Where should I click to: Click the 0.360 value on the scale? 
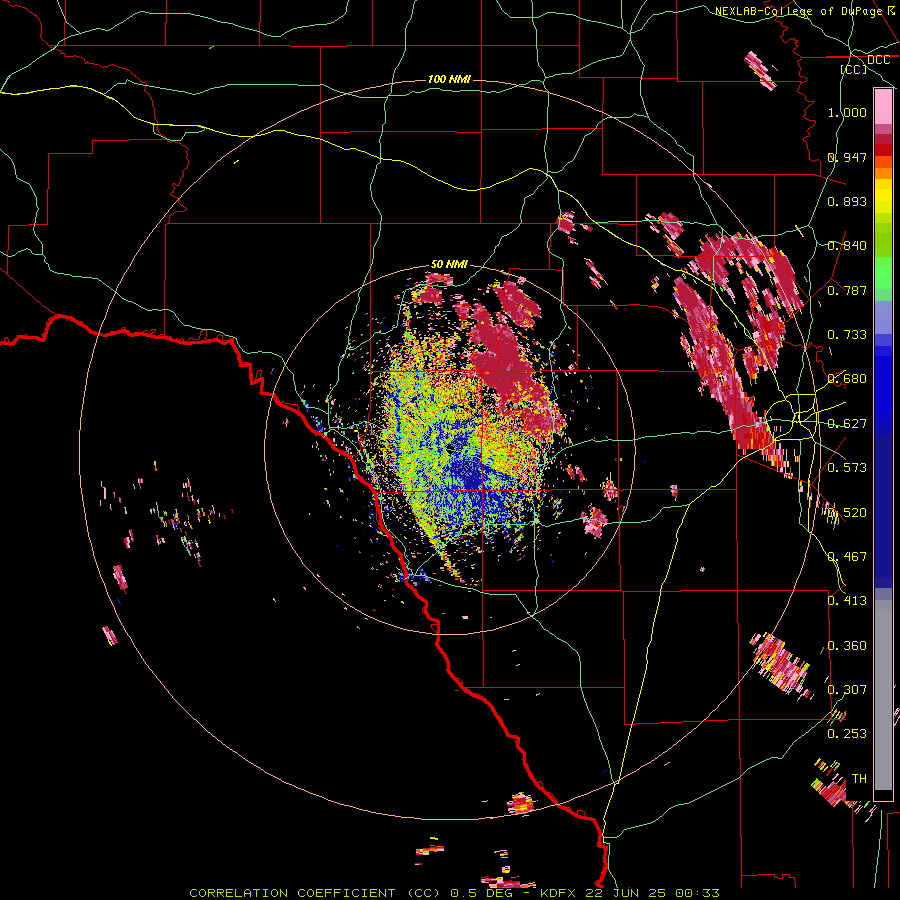click(847, 646)
